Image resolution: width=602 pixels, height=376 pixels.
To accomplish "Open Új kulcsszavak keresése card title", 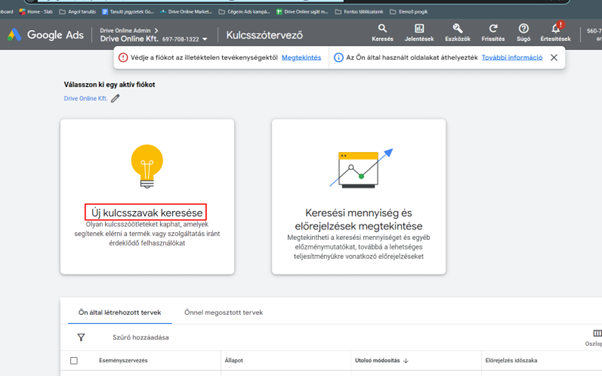I will (x=146, y=213).
